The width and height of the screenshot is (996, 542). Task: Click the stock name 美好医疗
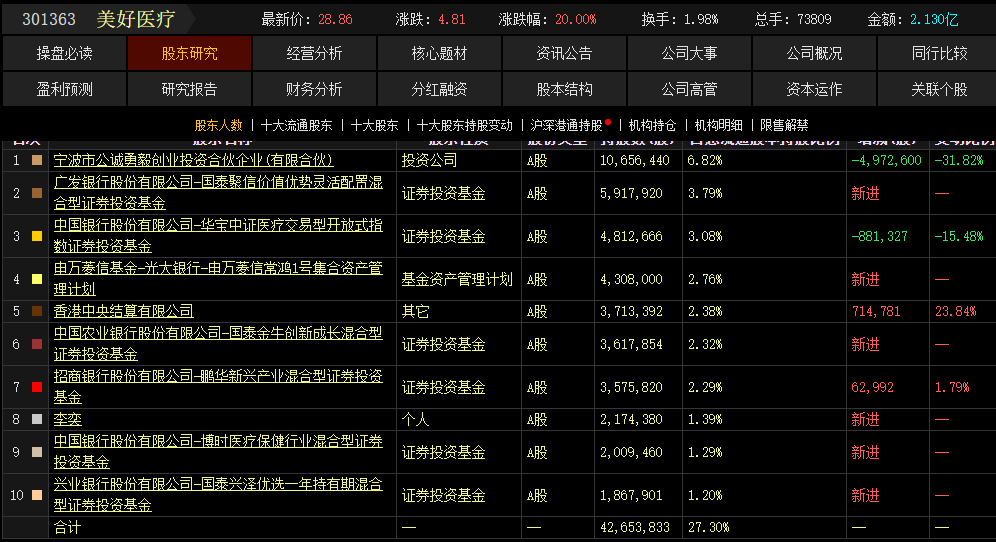tap(135, 19)
